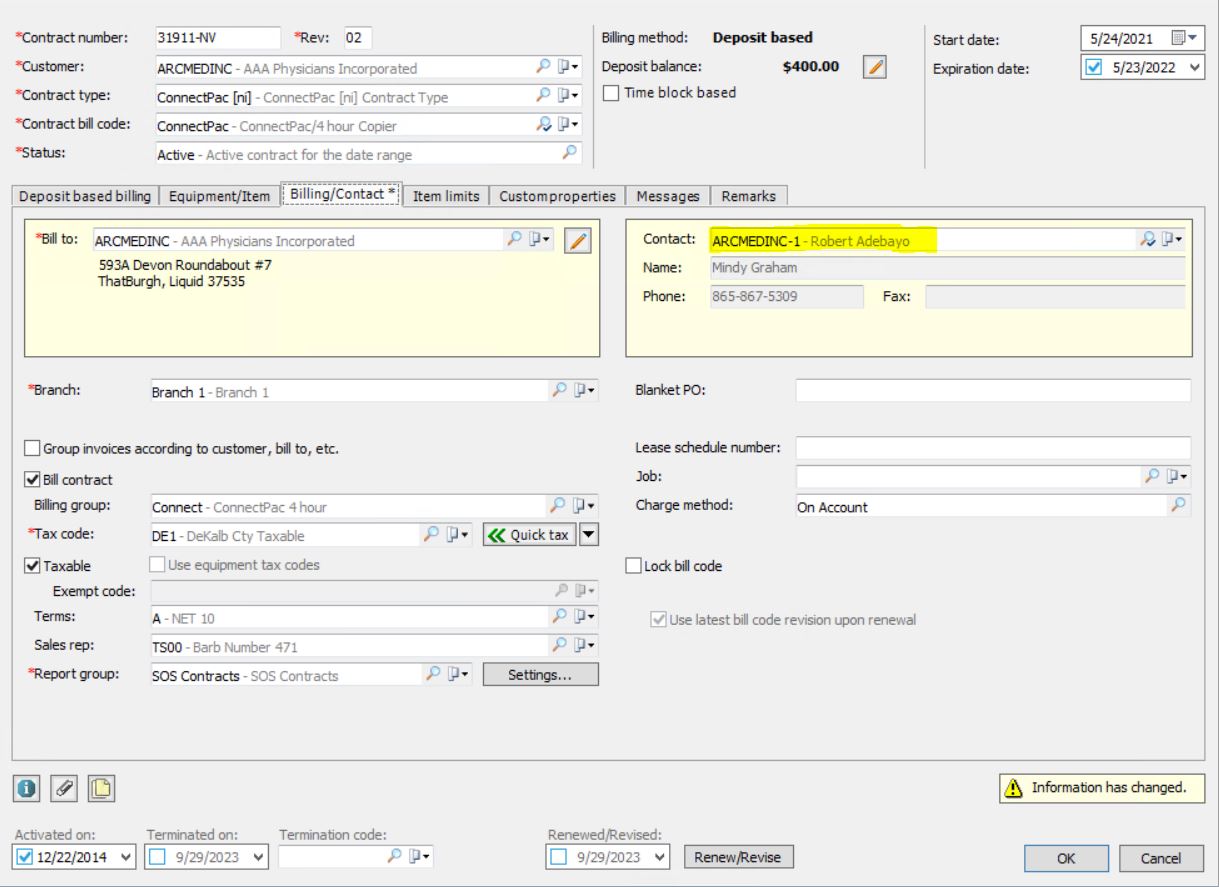The height and width of the screenshot is (887, 1219).
Task: Open the Customer field flag menu
Action: tap(569, 68)
